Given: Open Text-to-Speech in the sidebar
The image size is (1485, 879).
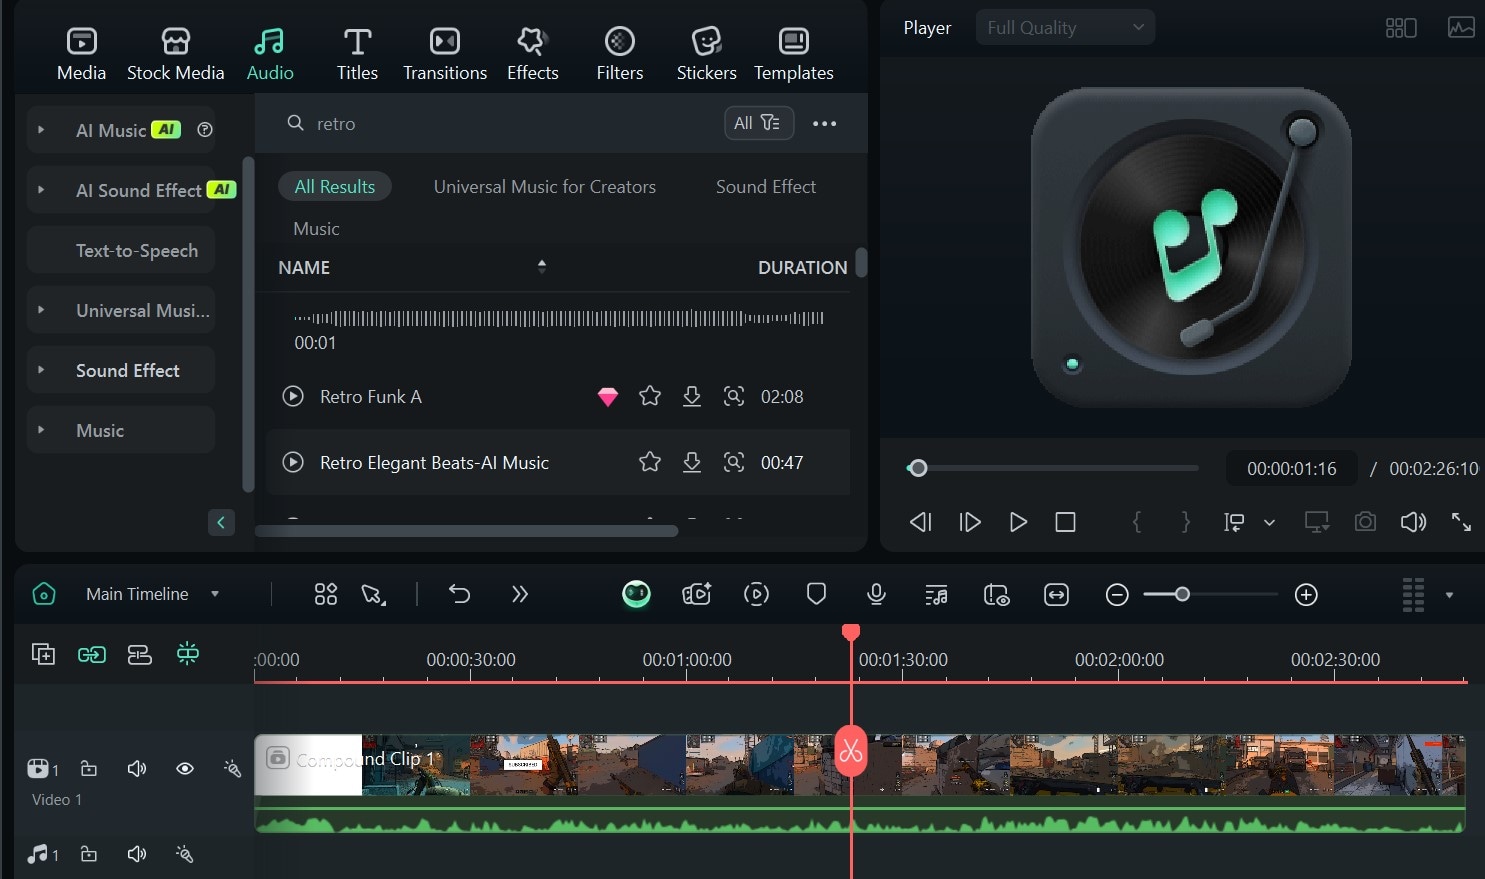Looking at the screenshot, I should [137, 251].
